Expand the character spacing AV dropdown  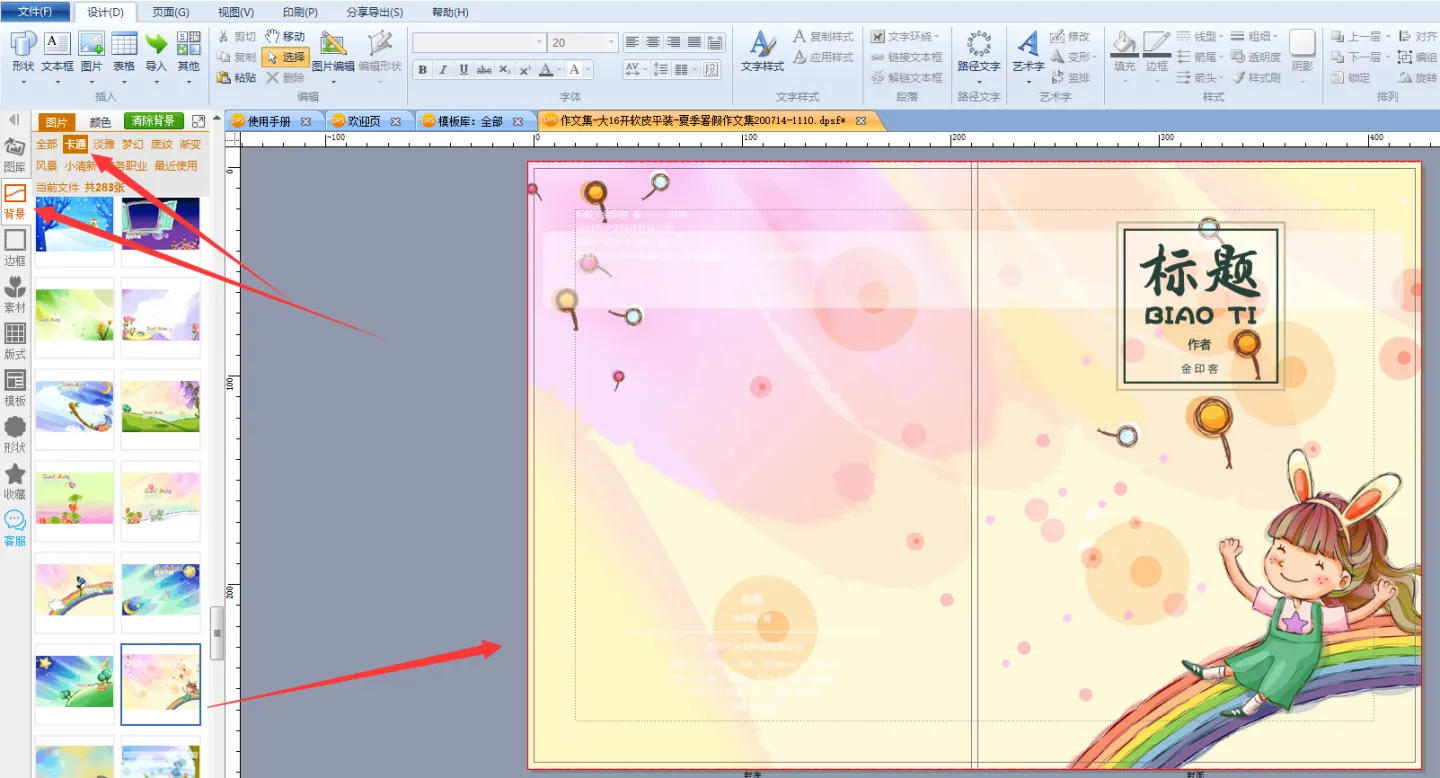[x=646, y=70]
